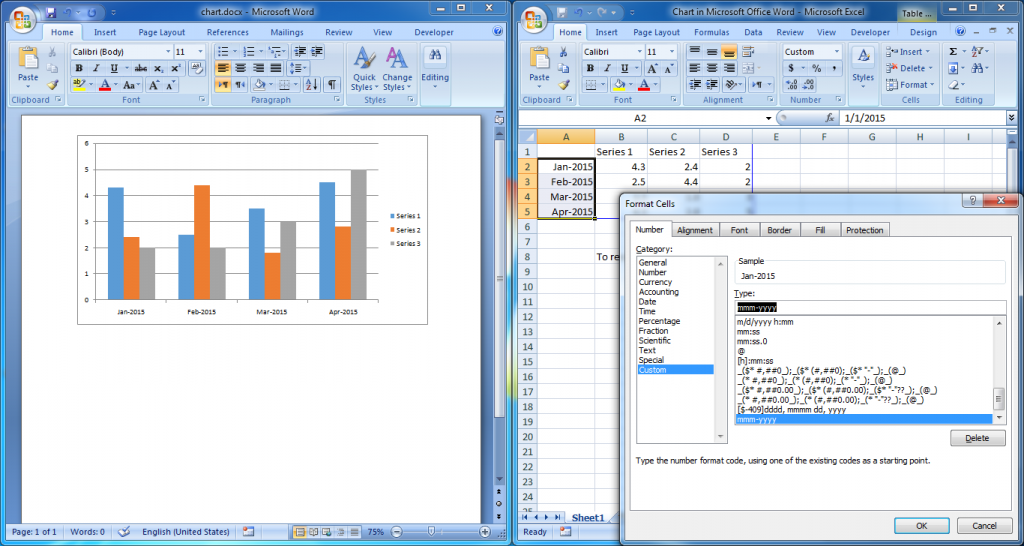Click Excel formula bar showing 1/1/2015

click(x=923, y=118)
